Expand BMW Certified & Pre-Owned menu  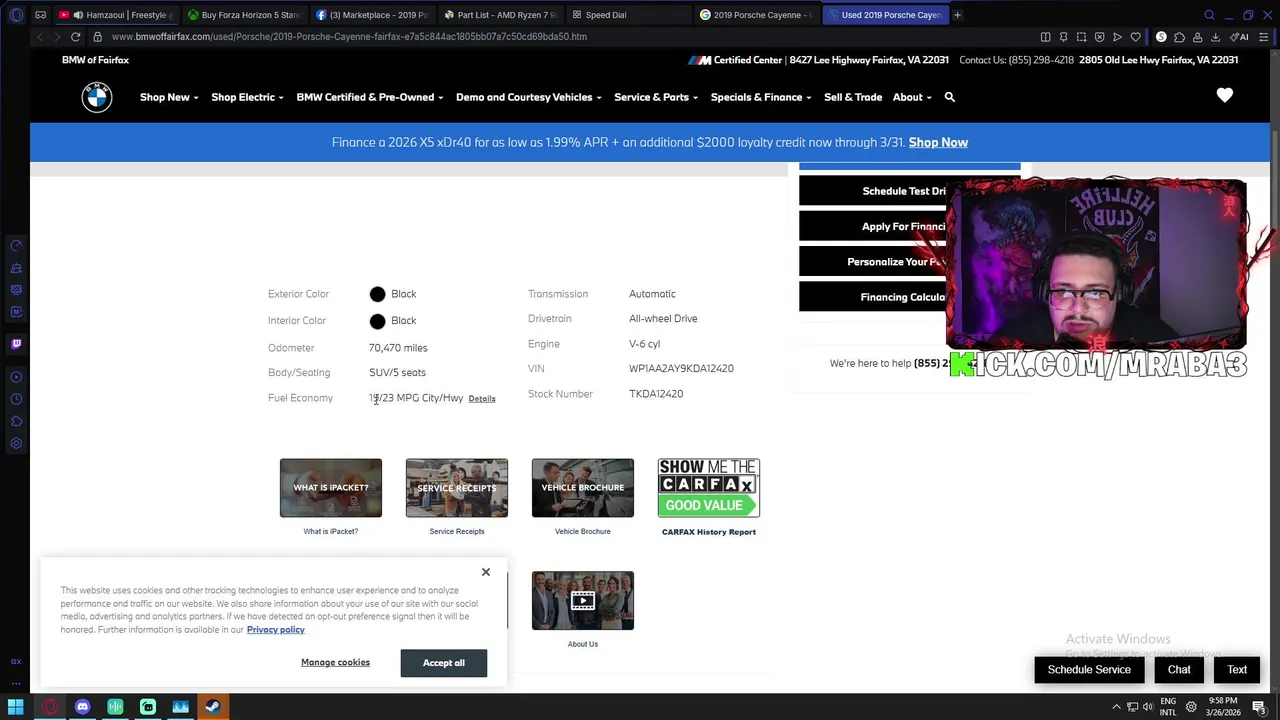point(370,97)
